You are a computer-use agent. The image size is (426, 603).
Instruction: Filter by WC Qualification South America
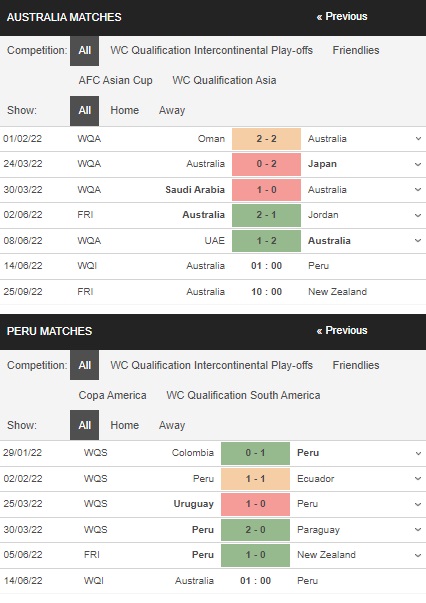coord(243,395)
